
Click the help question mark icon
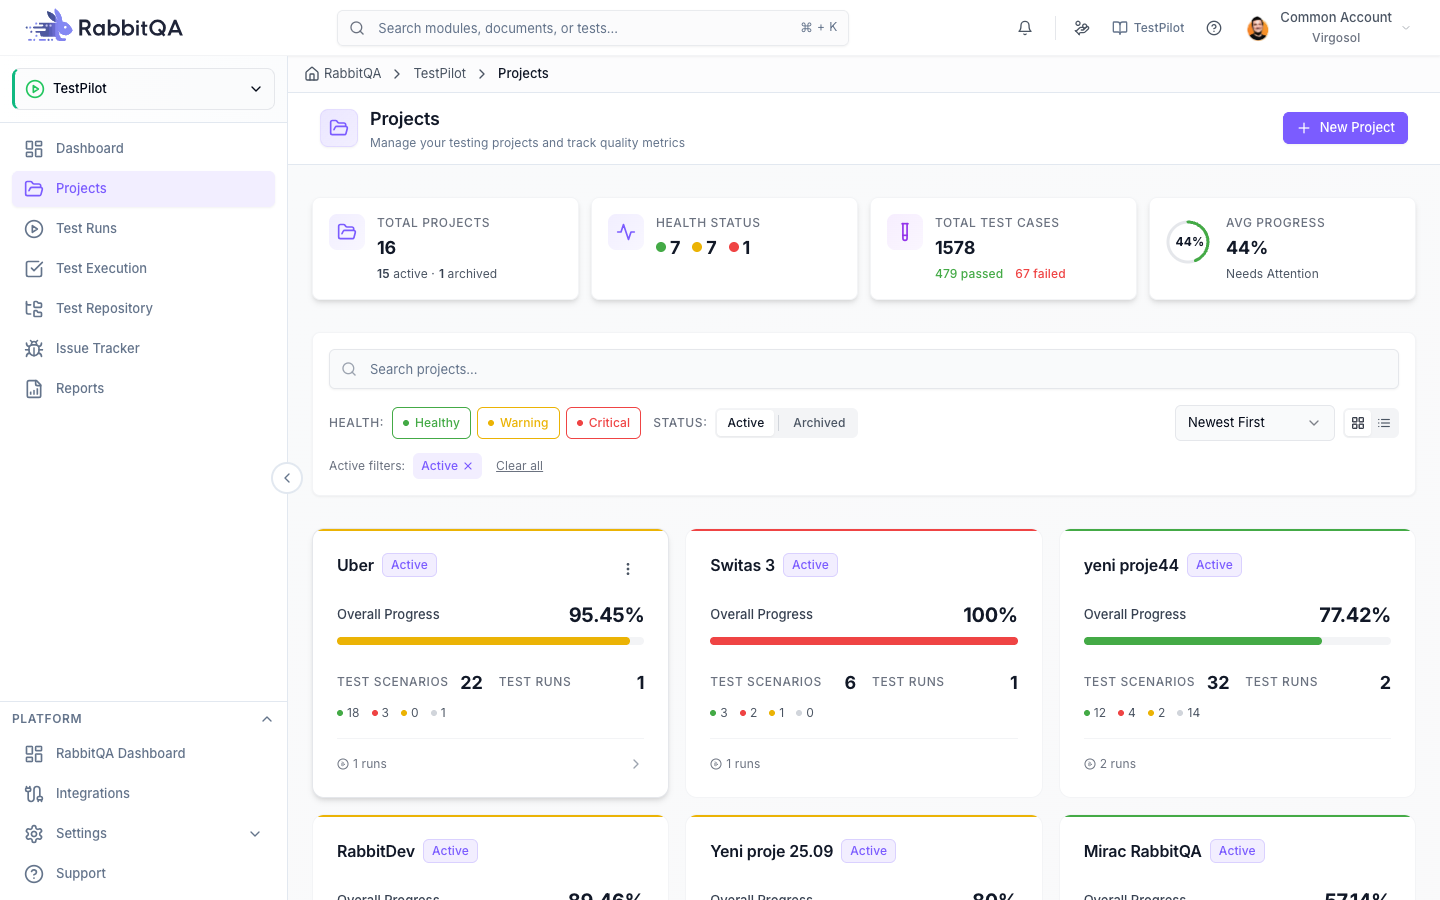click(x=1214, y=28)
